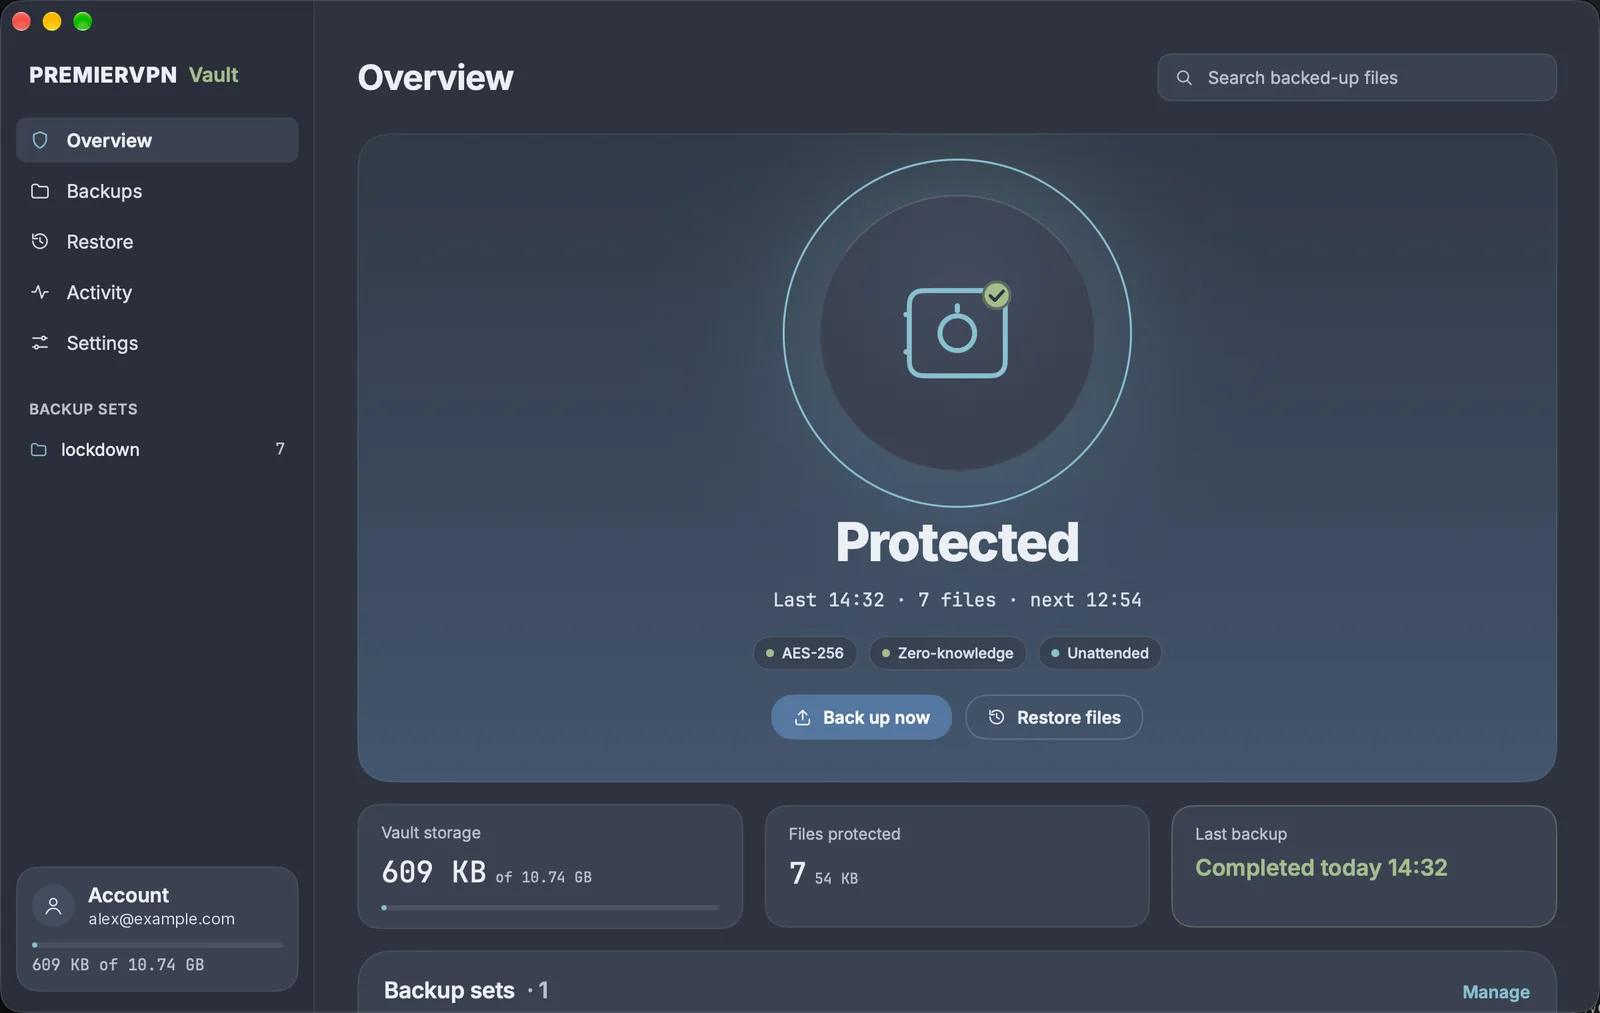Click the history icon in Restore files
This screenshot has width=1600, height=1013.
(x=996, y=717)
